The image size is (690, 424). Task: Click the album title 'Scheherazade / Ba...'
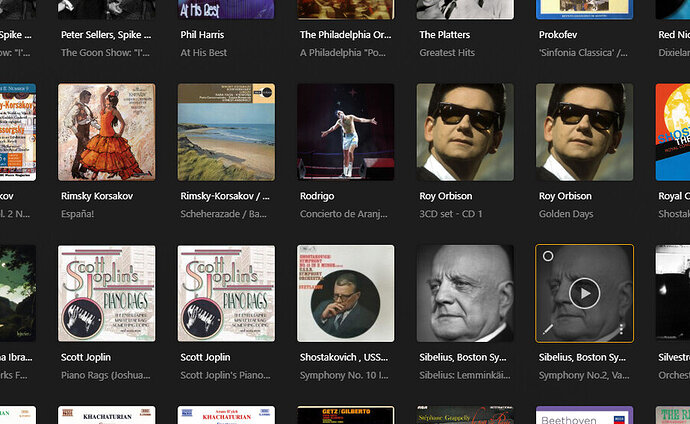223,214
